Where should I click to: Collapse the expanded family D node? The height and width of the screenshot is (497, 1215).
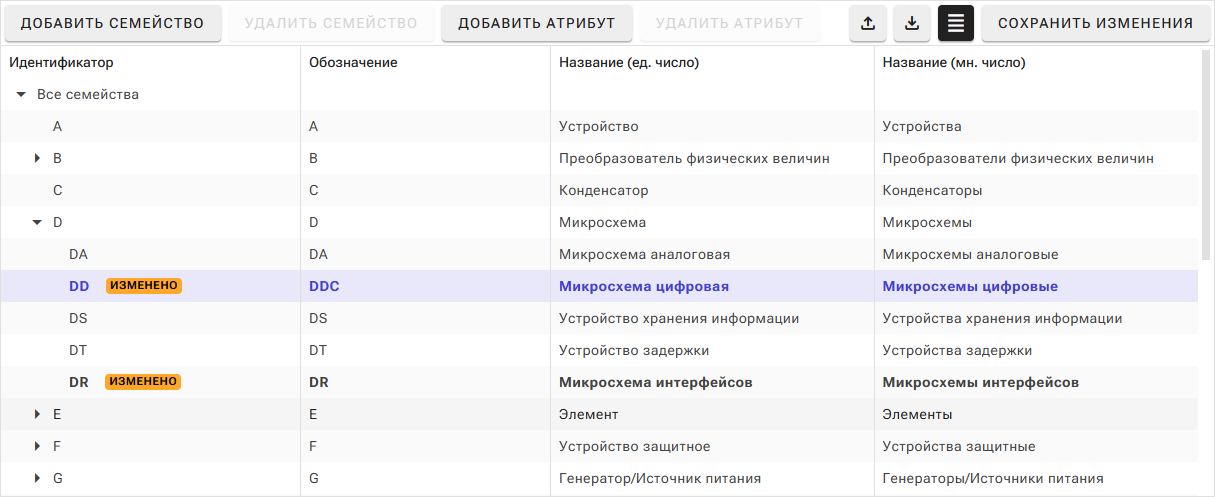pyautogui.click(x=37, y=223)
